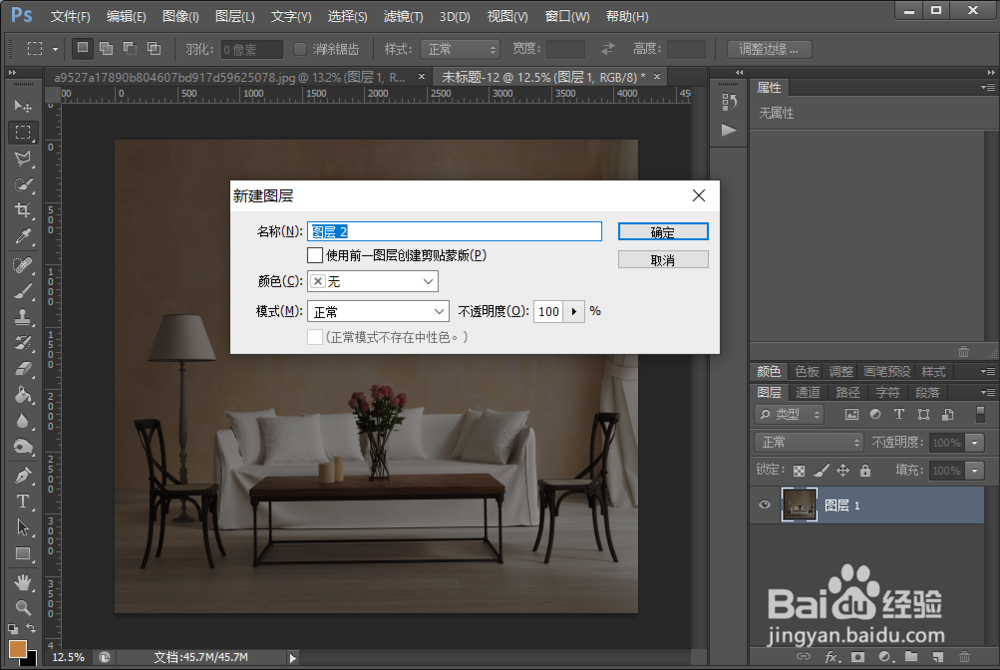
Task: Select the Paint Bucket tool
Action: [x=23, y=395]
